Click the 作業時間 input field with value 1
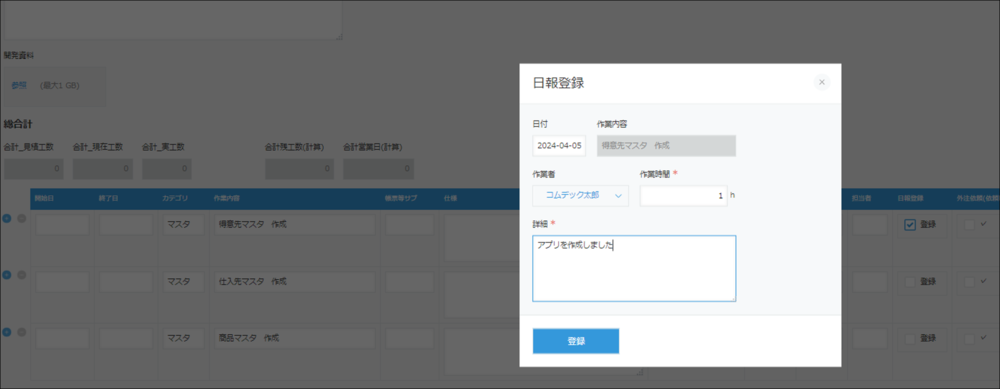 (x=684, y=196)
